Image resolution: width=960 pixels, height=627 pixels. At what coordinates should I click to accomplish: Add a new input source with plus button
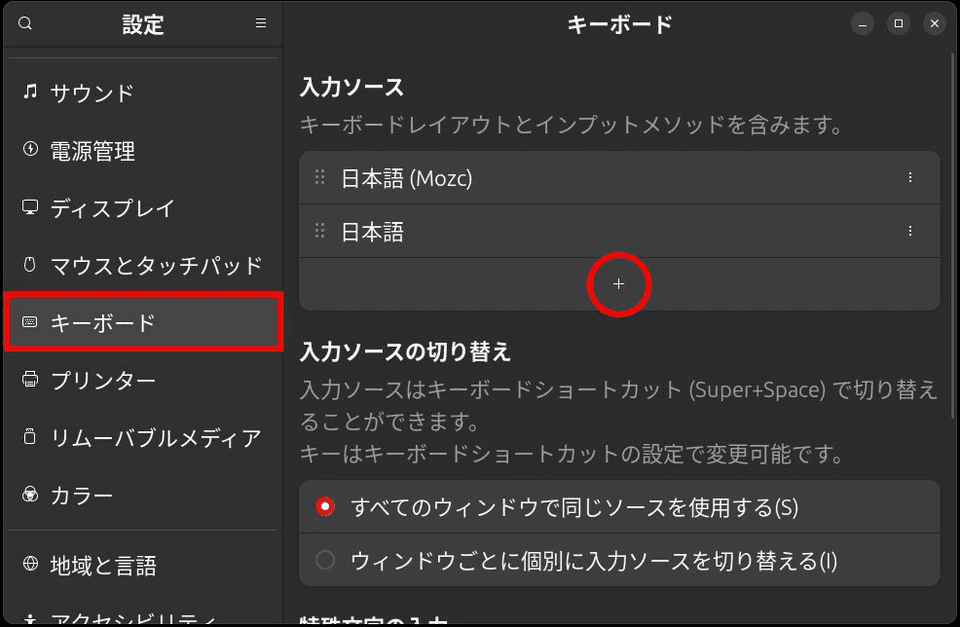619,284
